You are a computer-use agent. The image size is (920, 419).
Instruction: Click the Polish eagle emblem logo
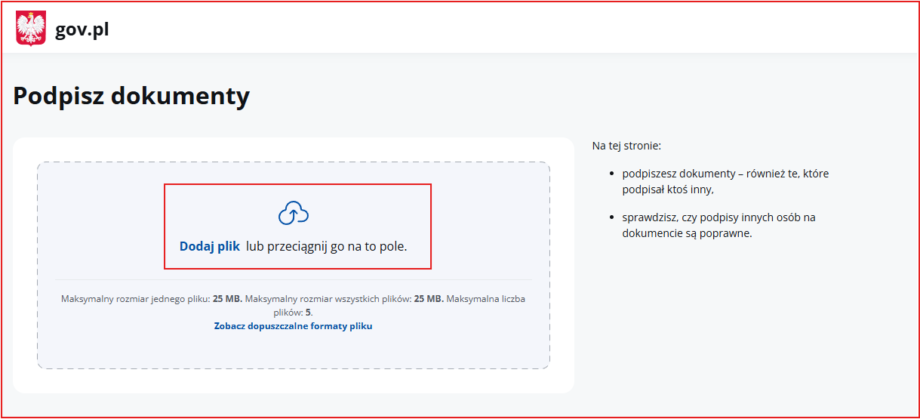point(31,28)
